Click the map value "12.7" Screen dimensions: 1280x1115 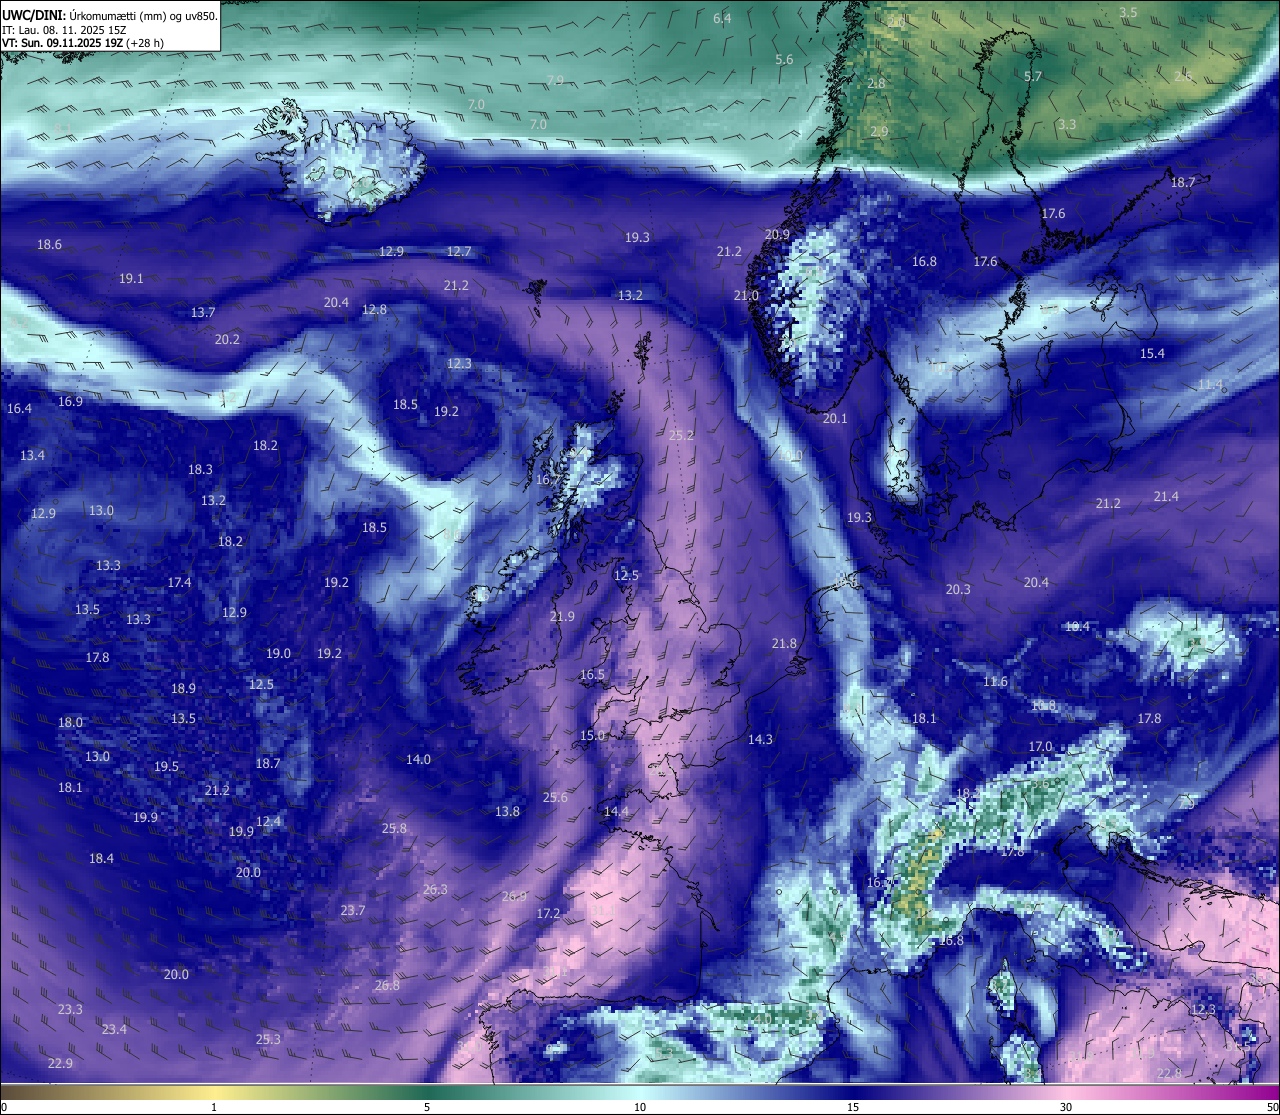pos(459,251)
